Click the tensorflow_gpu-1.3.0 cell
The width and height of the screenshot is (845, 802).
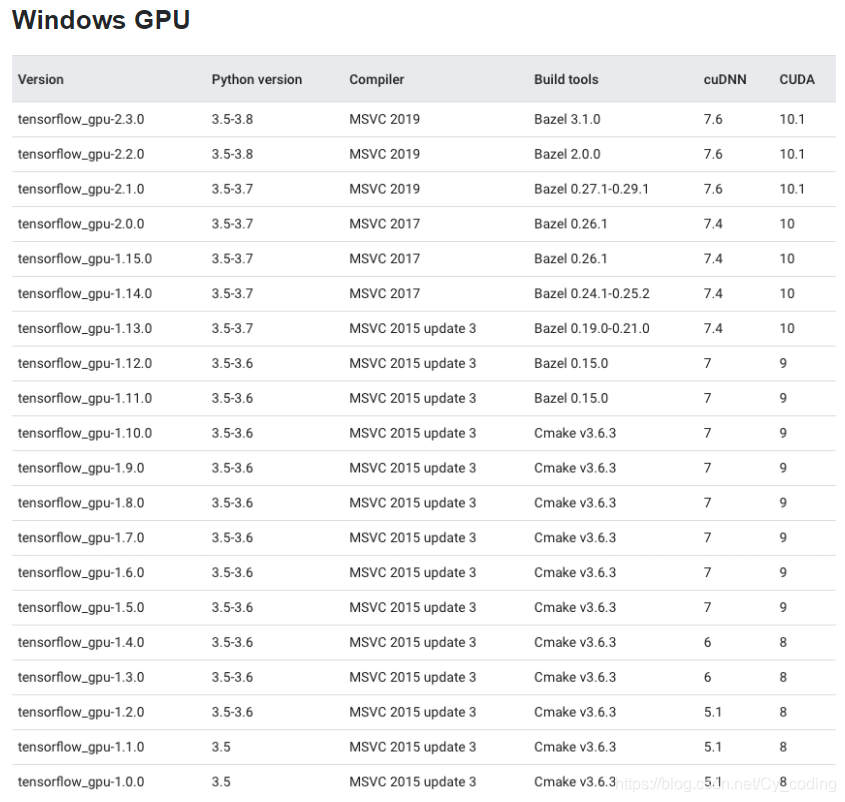(81, 677)
